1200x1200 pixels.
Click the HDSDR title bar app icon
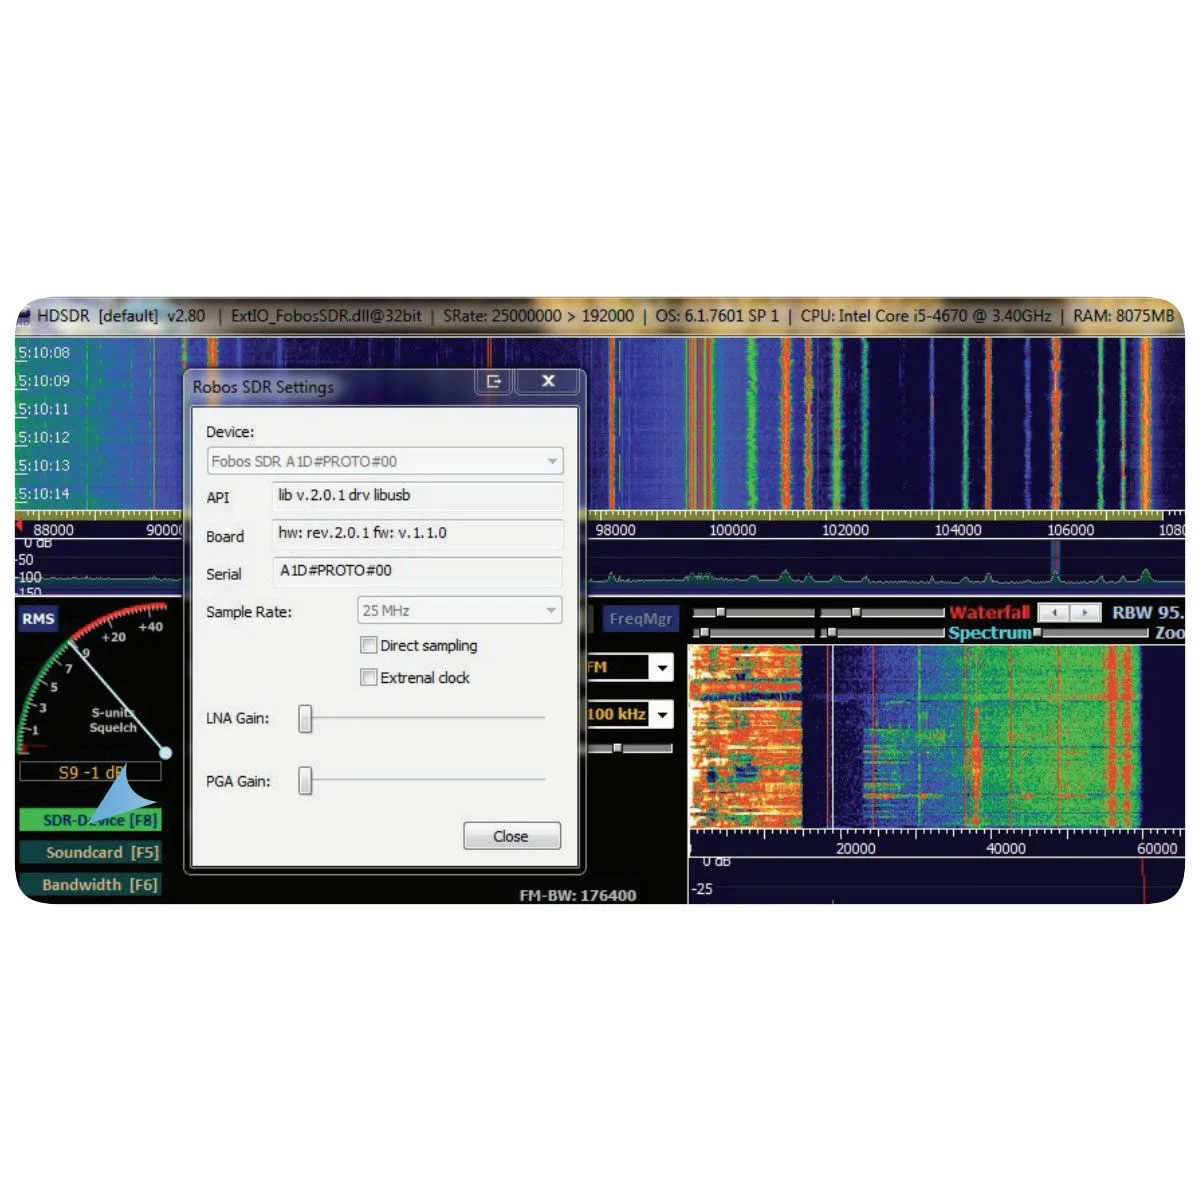[24, 316]
